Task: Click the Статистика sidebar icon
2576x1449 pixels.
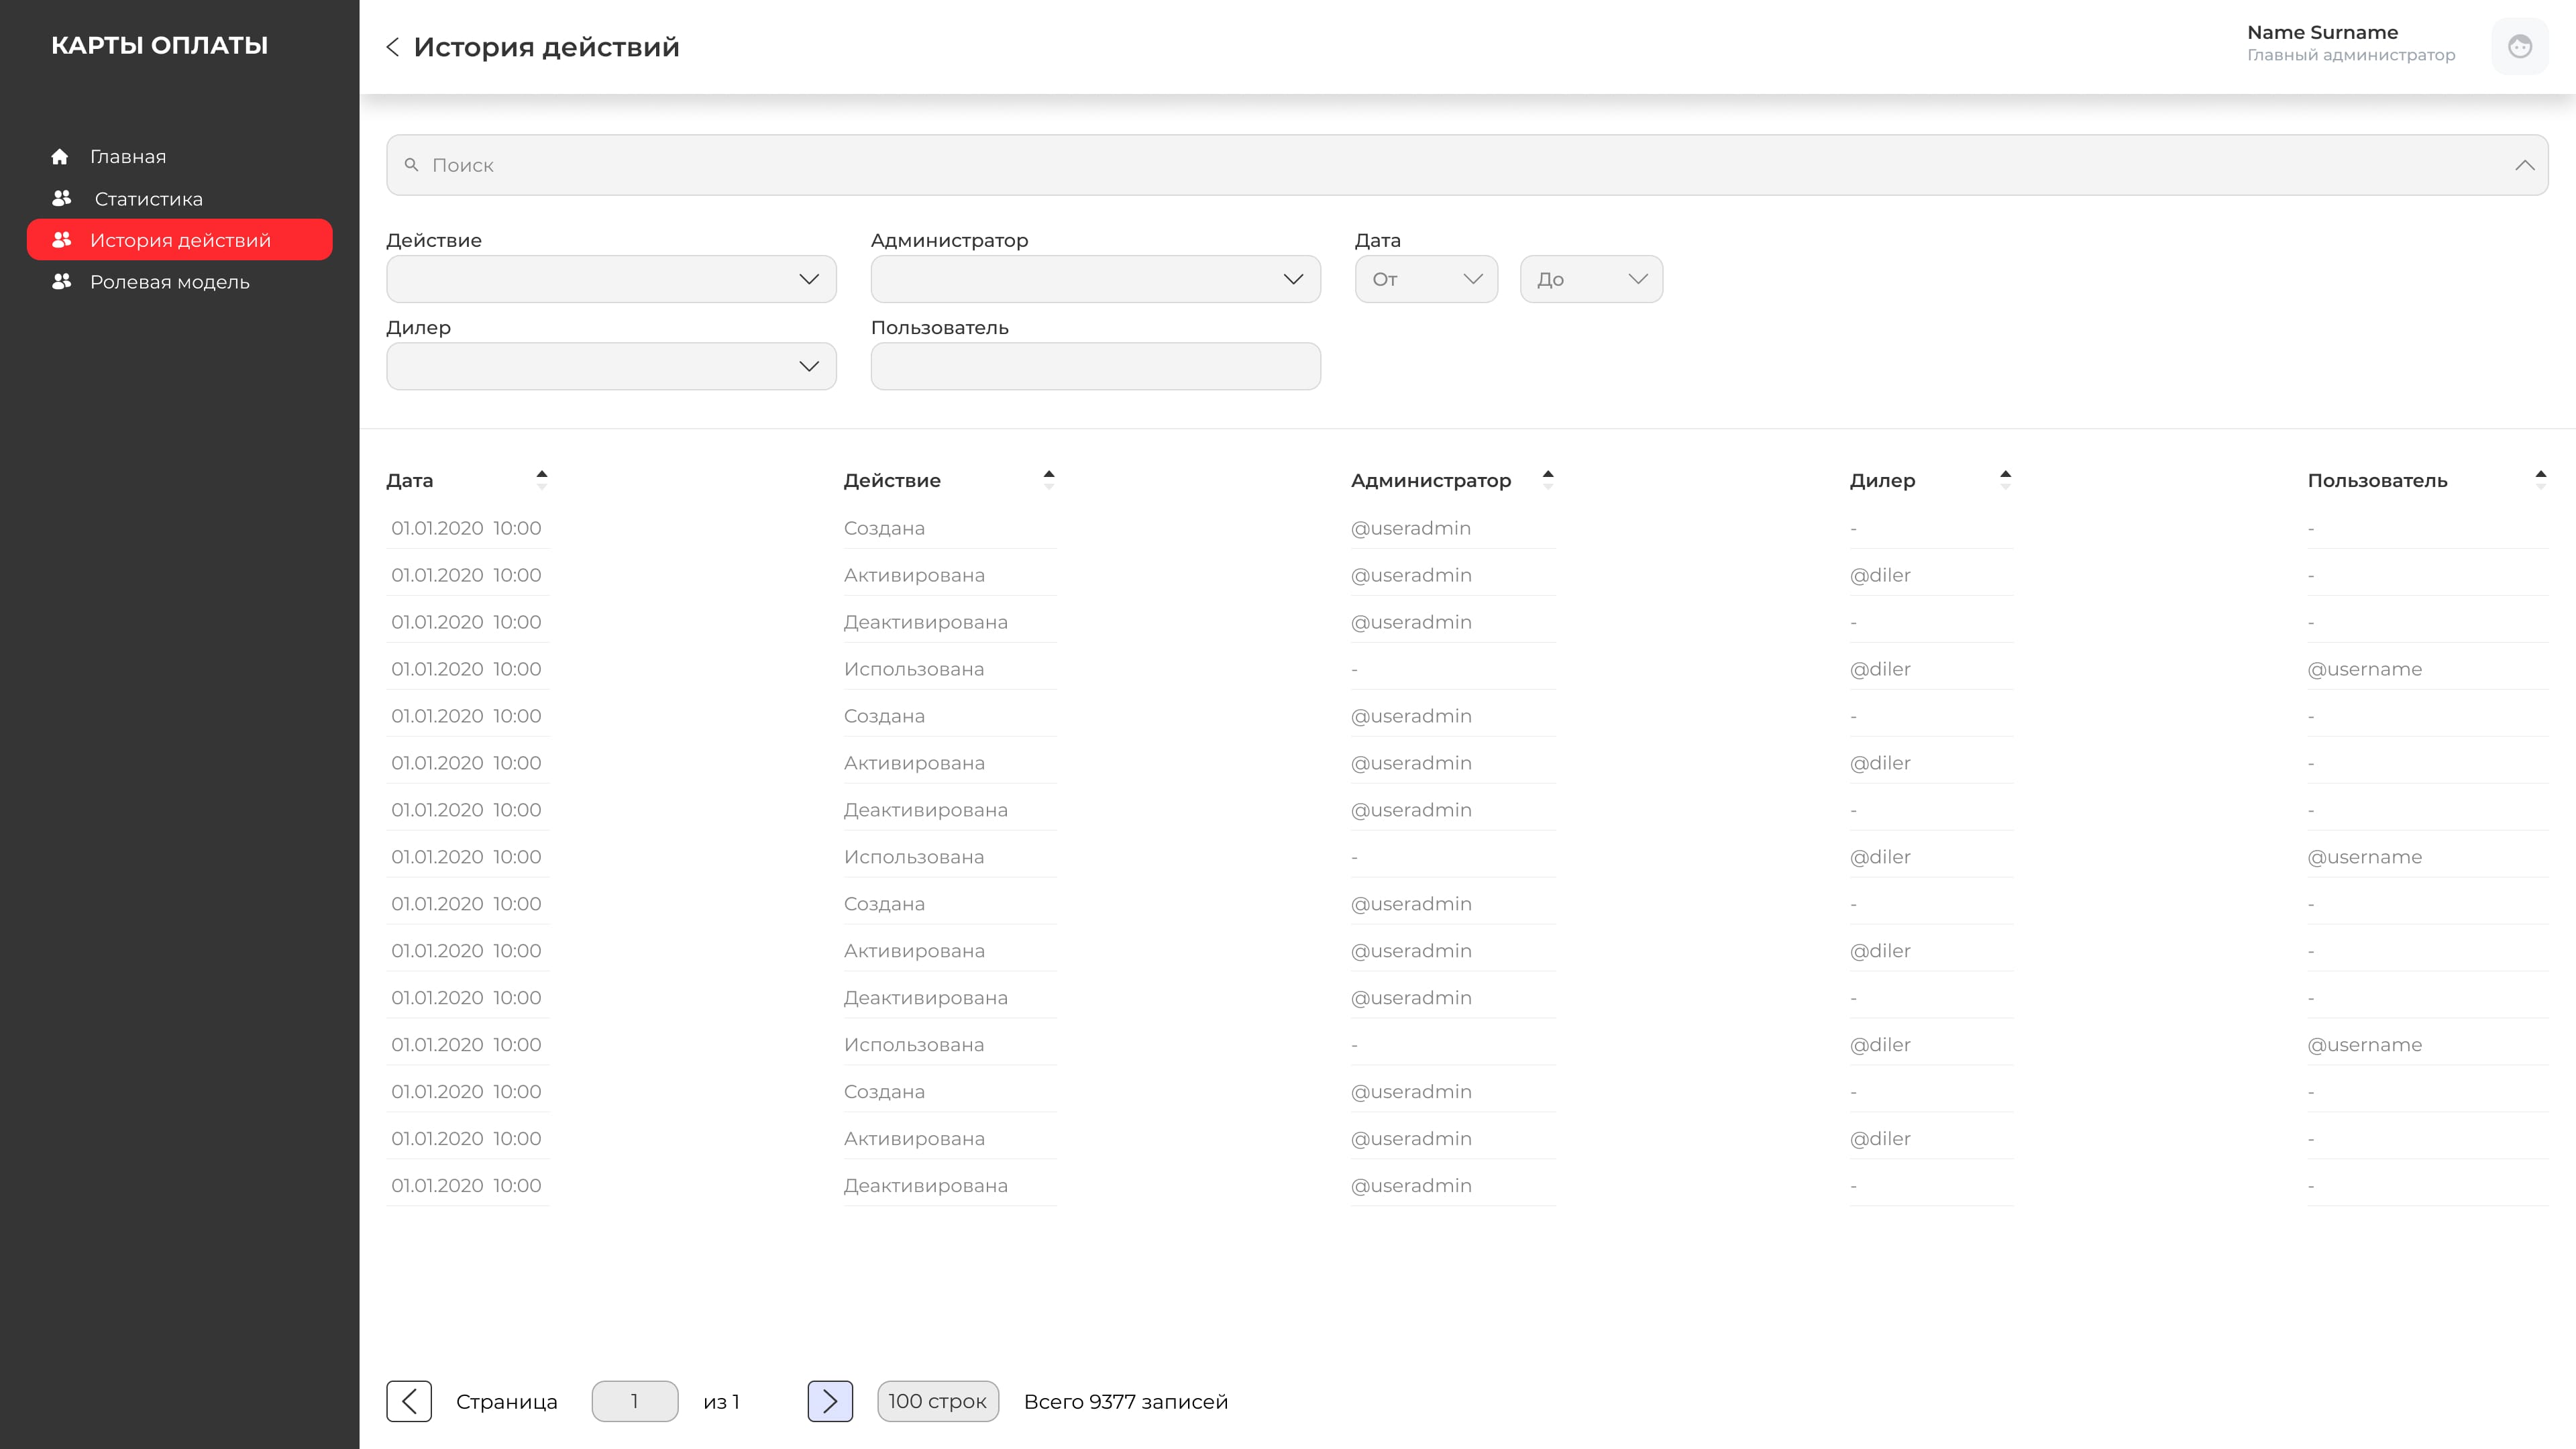Action: point(62,198)
